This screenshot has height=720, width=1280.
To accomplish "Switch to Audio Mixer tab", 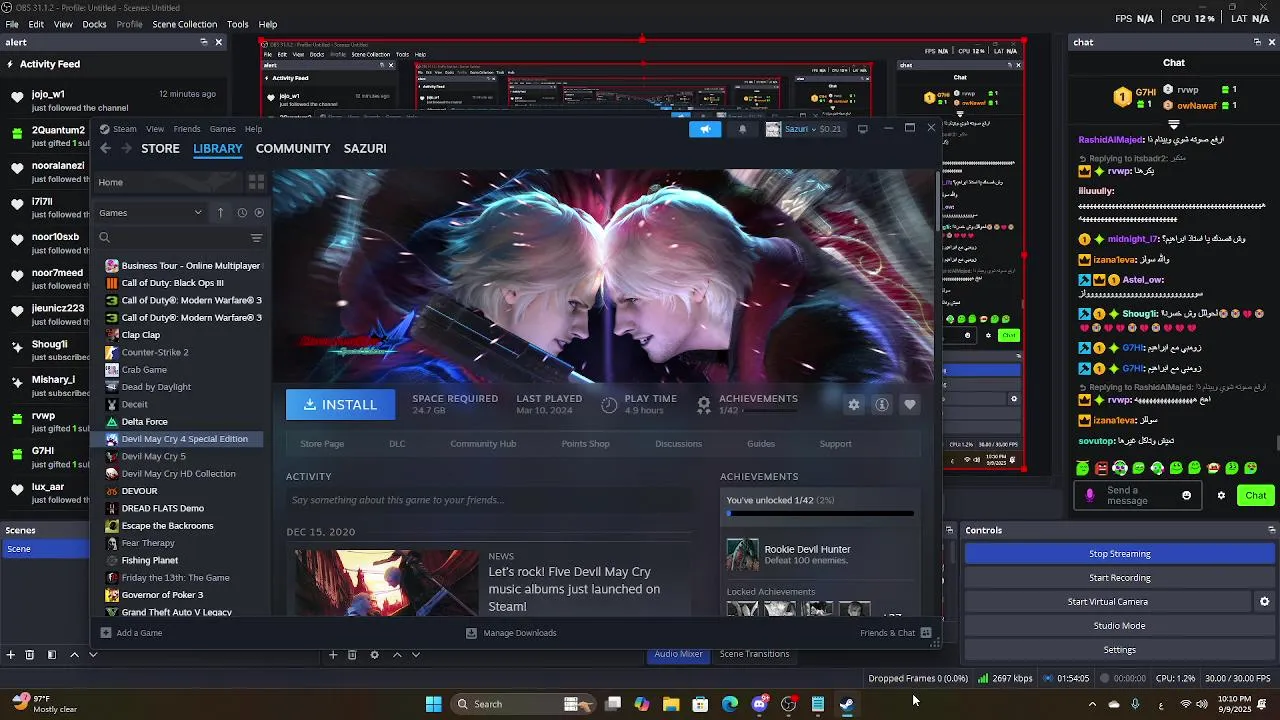I will point(678,654).
